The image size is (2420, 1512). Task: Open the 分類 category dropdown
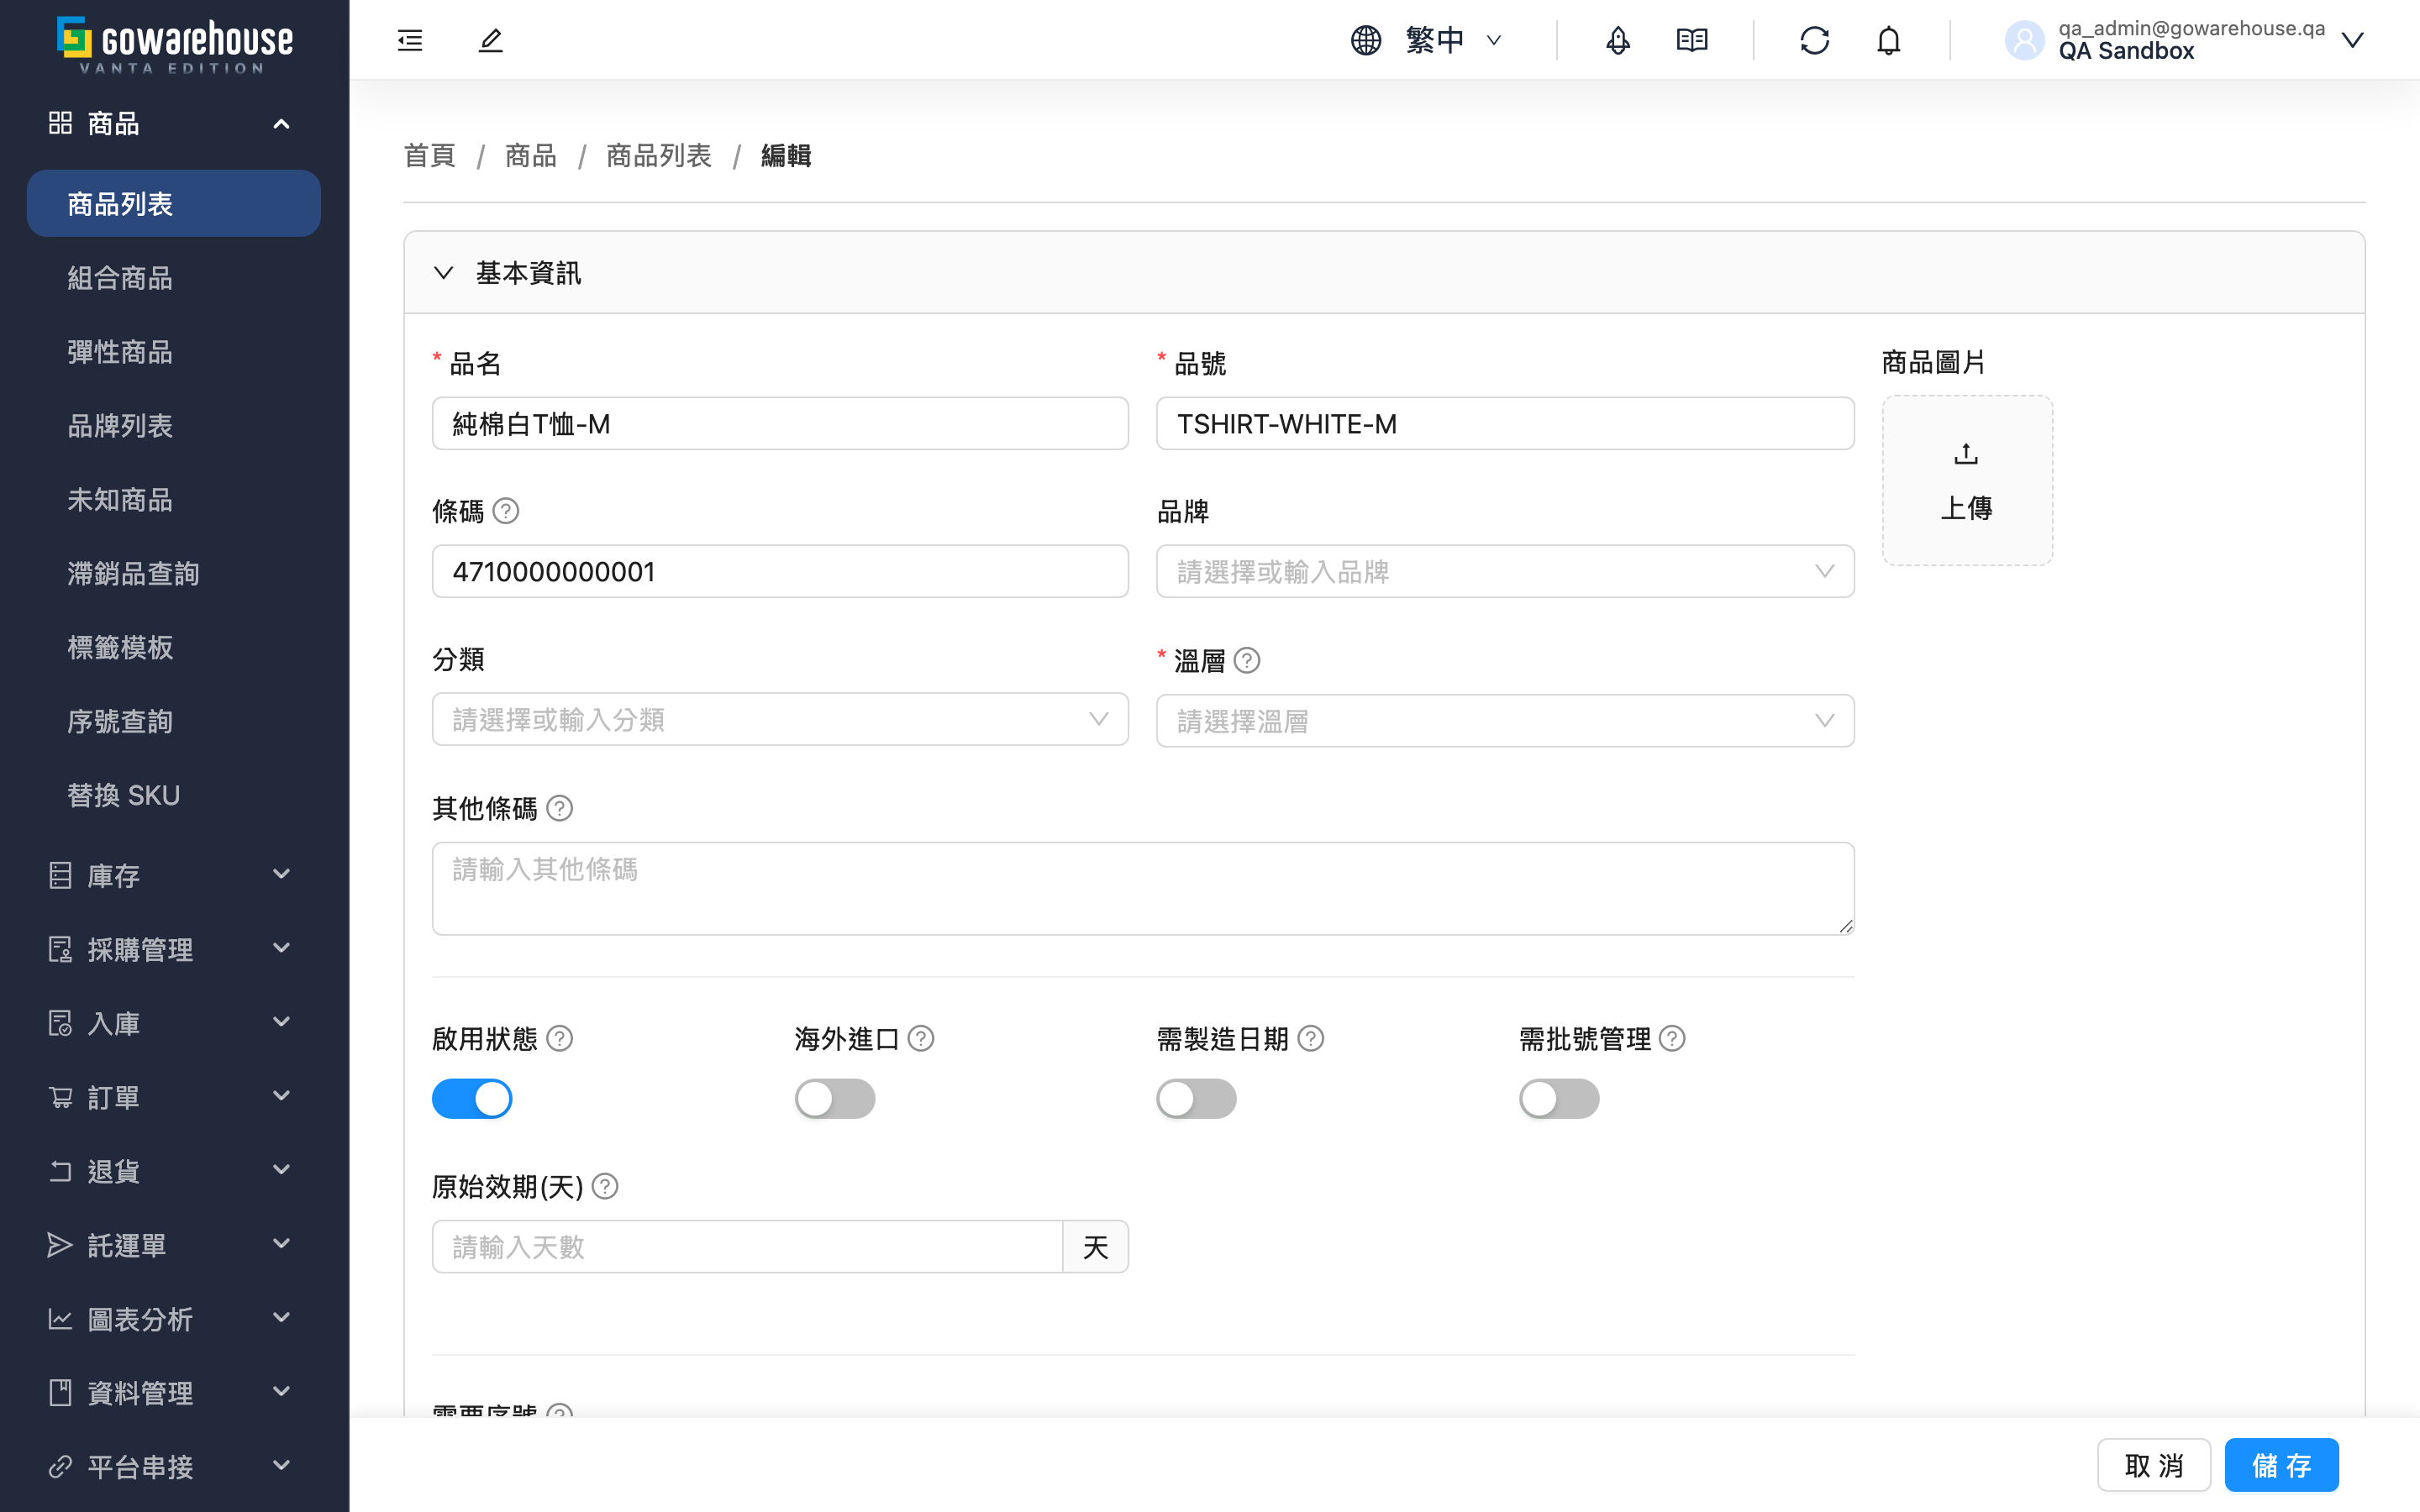coord(780,719)
